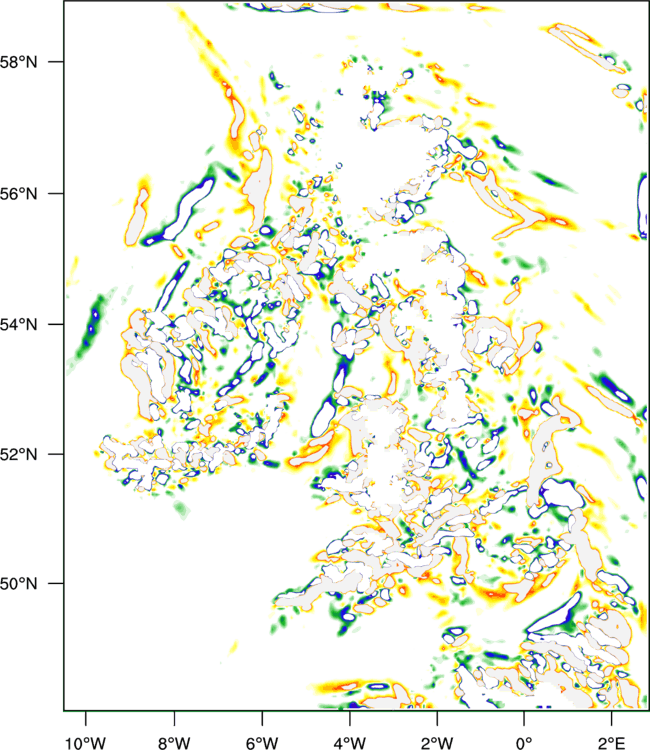Click the 2°W longitude label
The width and height of the screenshot is (650, 750).
[437, 743]
